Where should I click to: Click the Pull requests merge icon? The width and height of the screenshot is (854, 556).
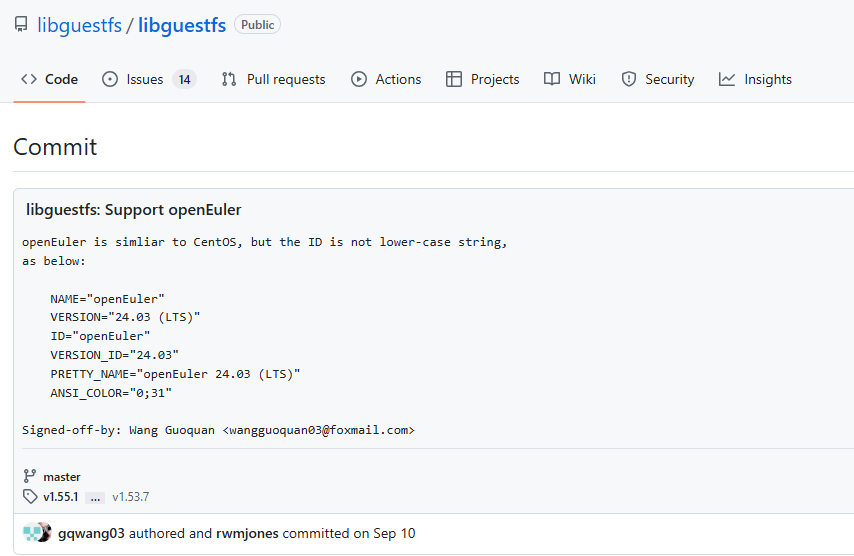pos(229,79)
